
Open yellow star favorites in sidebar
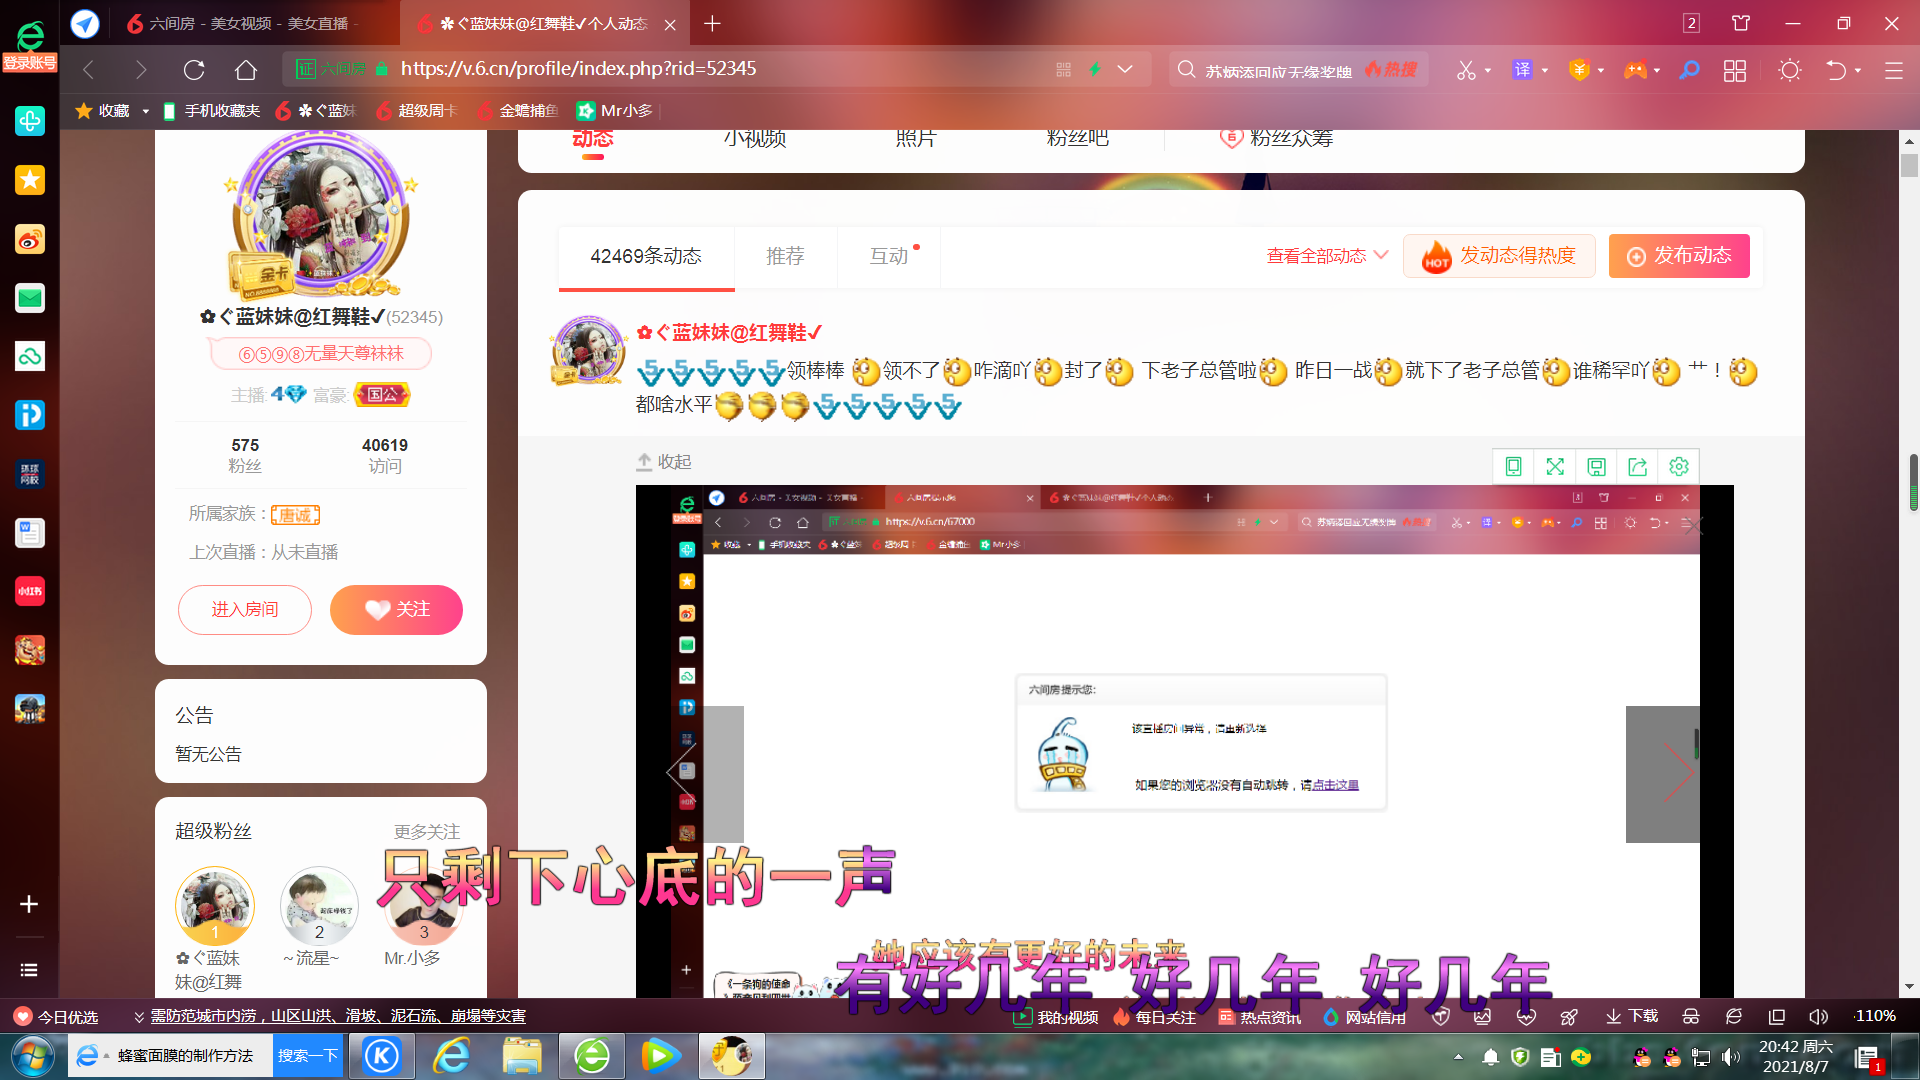[x=30, y=180]
